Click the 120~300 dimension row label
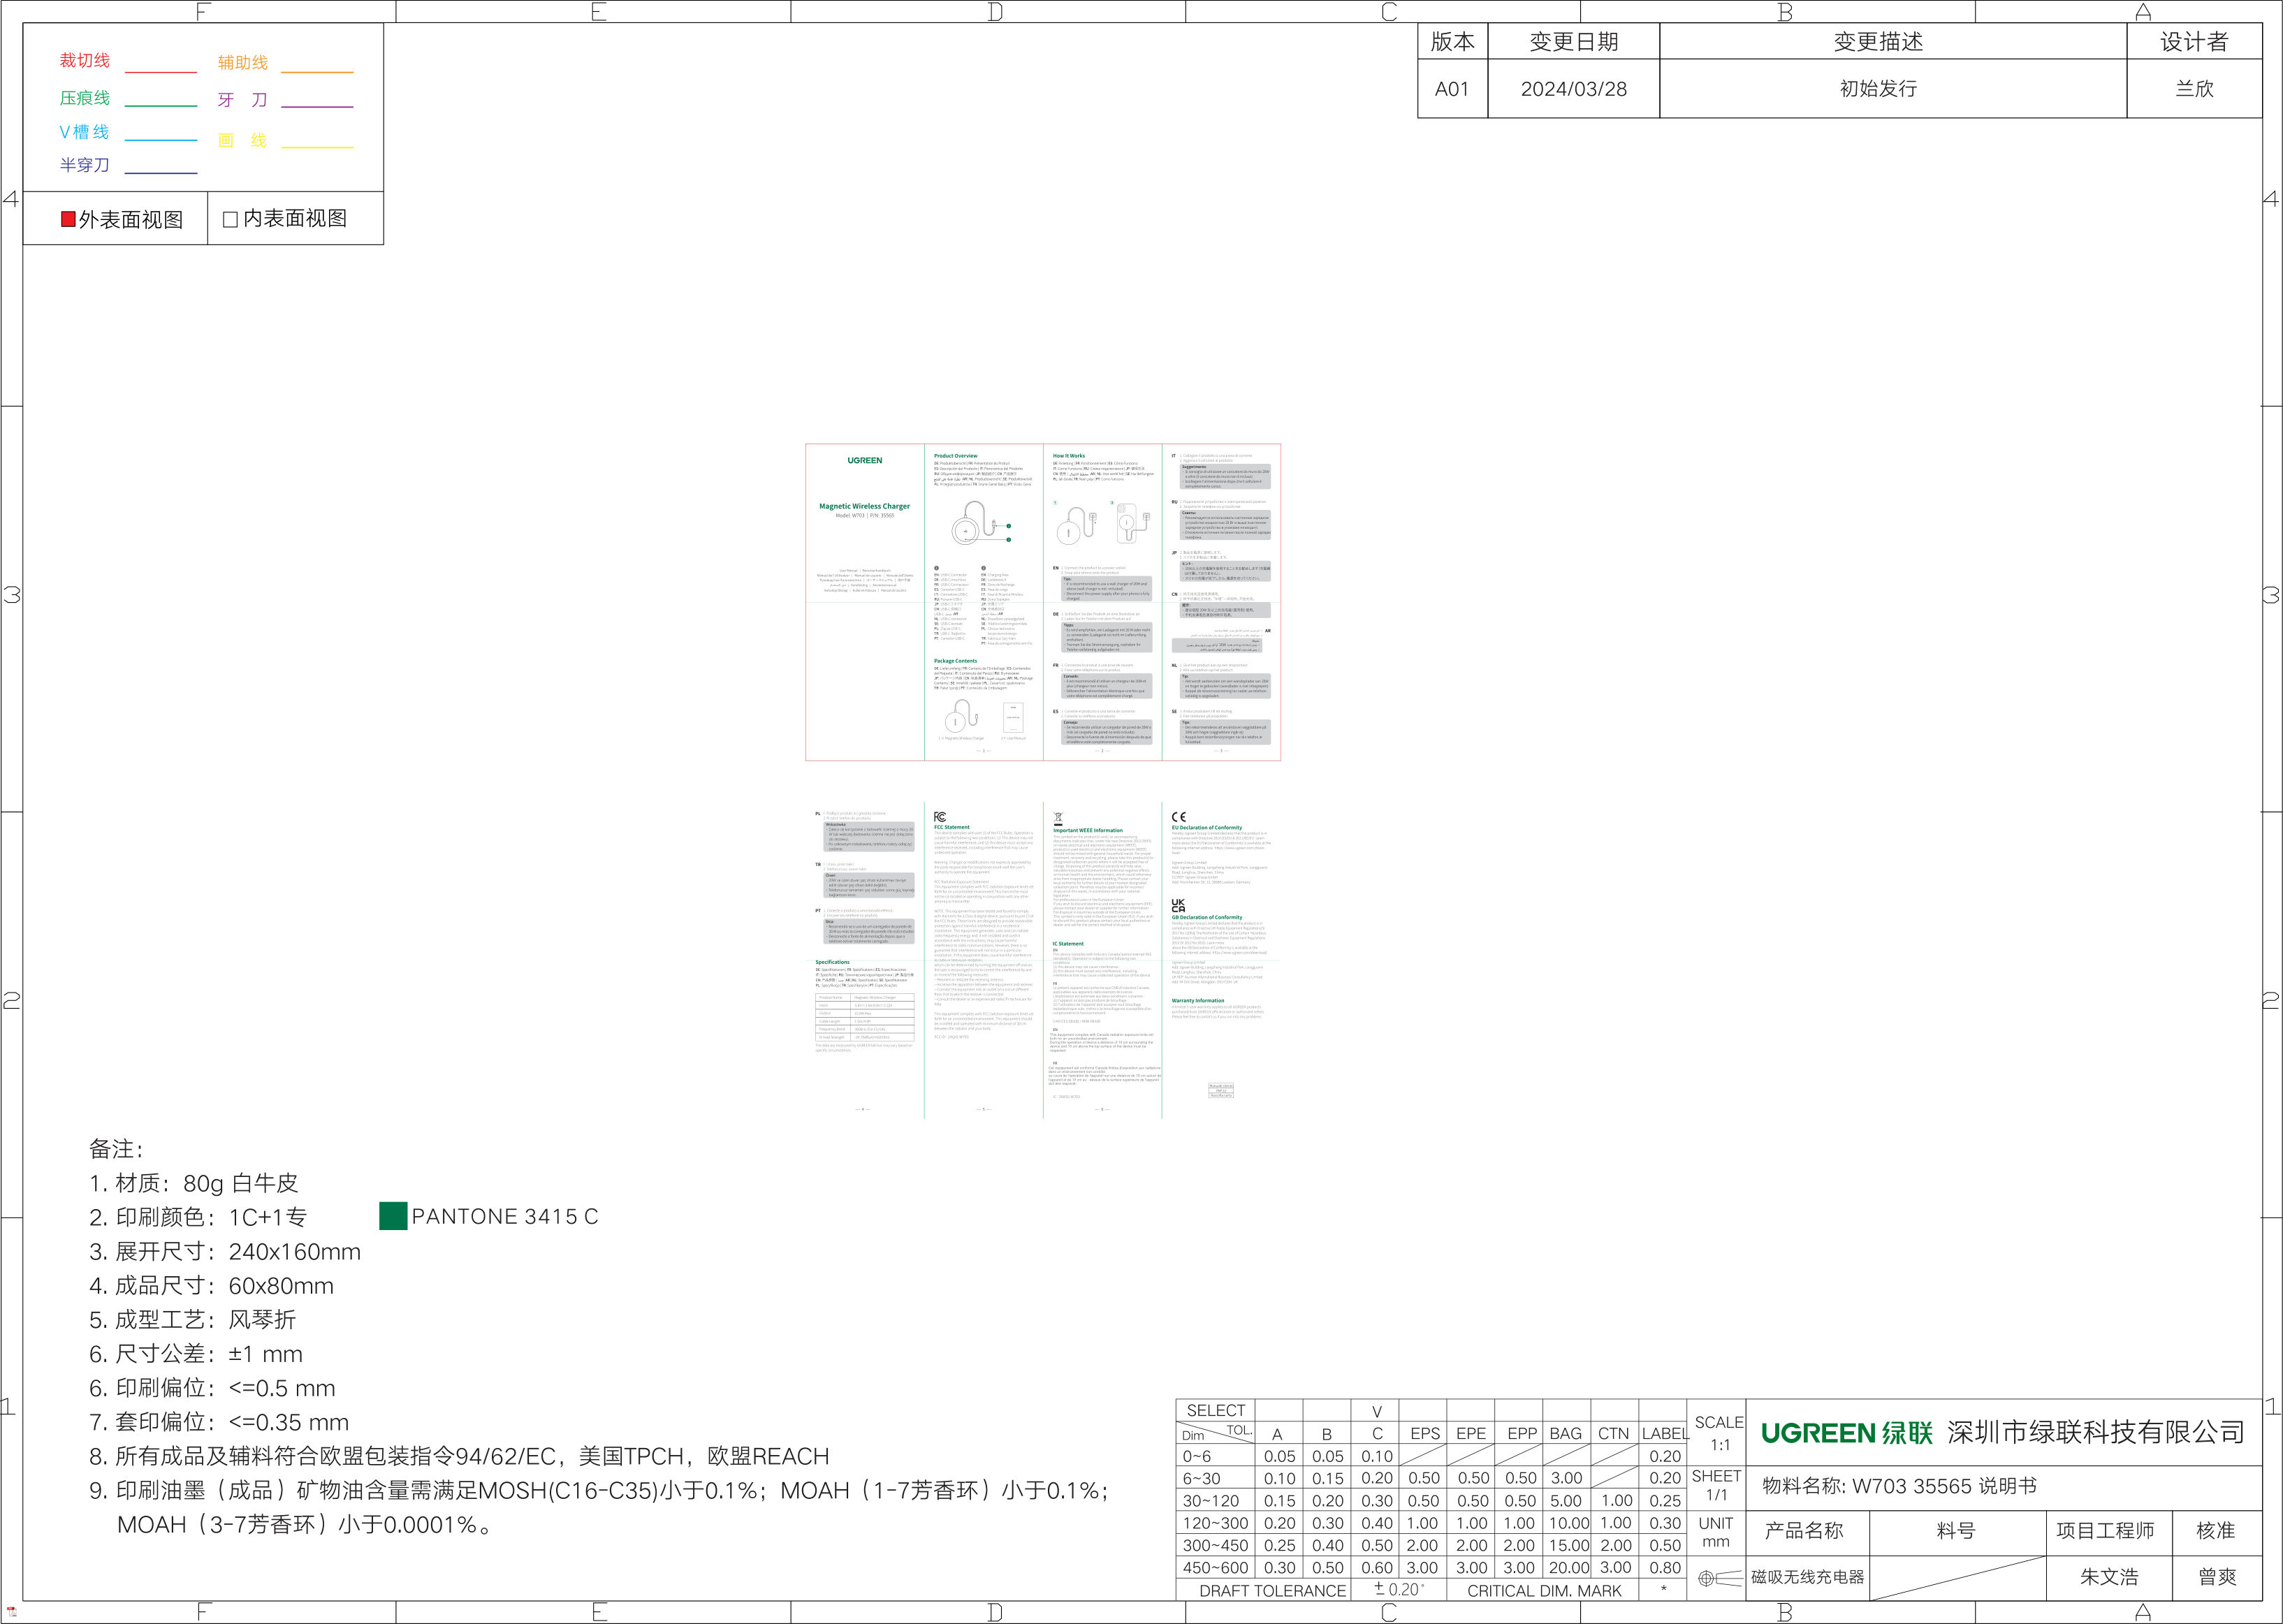Viewport: 2283px width, 1624px height. [1215, 1523]
